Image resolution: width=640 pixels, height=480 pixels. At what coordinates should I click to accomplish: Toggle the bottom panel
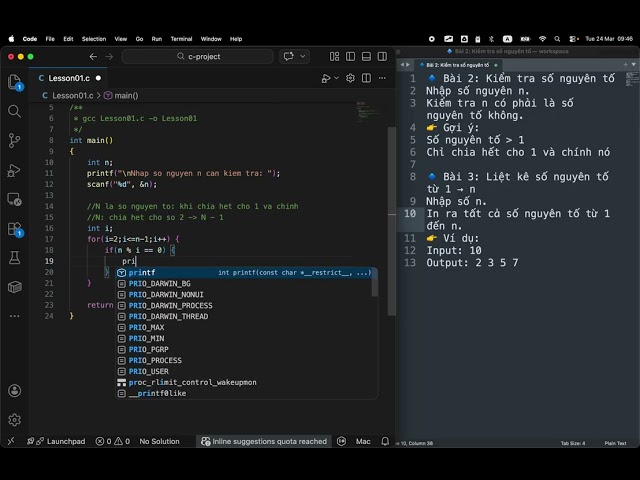tap(366, 56)
